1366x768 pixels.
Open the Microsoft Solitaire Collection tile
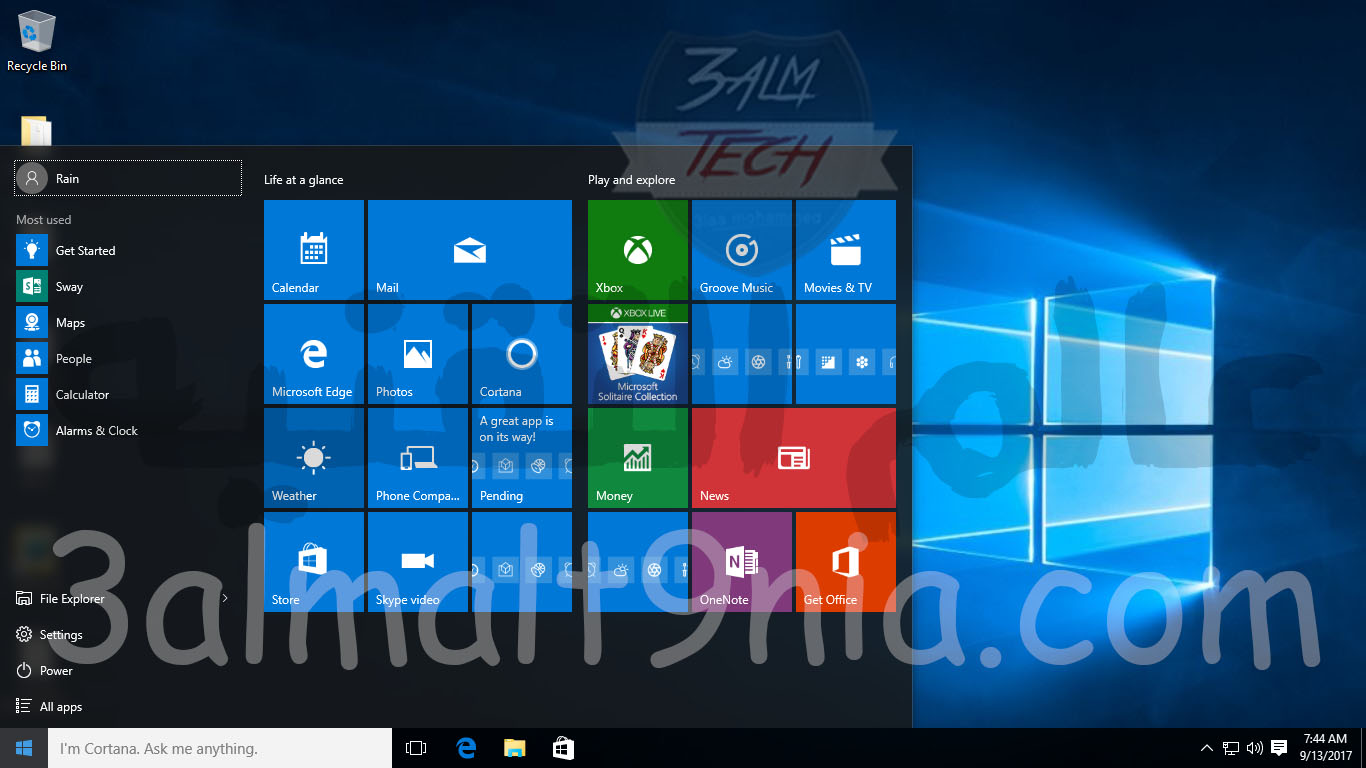point(638,354)
